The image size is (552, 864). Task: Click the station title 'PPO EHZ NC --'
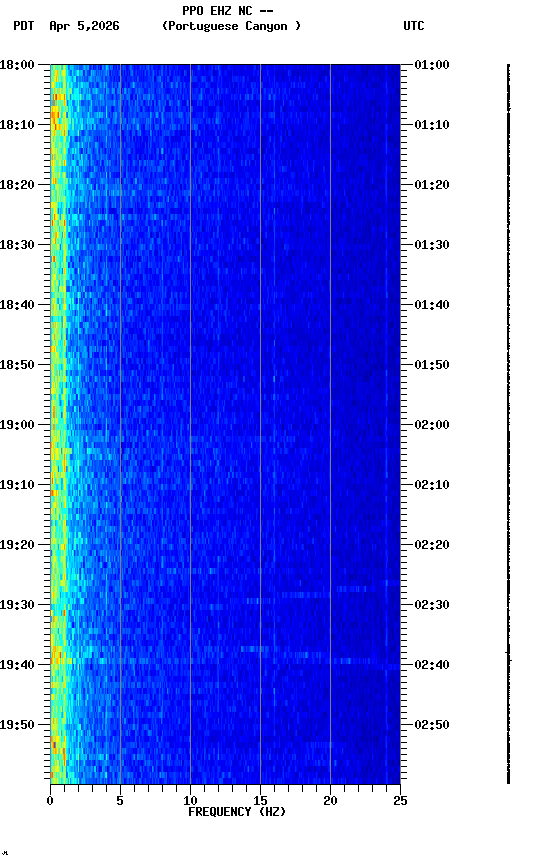228,11
